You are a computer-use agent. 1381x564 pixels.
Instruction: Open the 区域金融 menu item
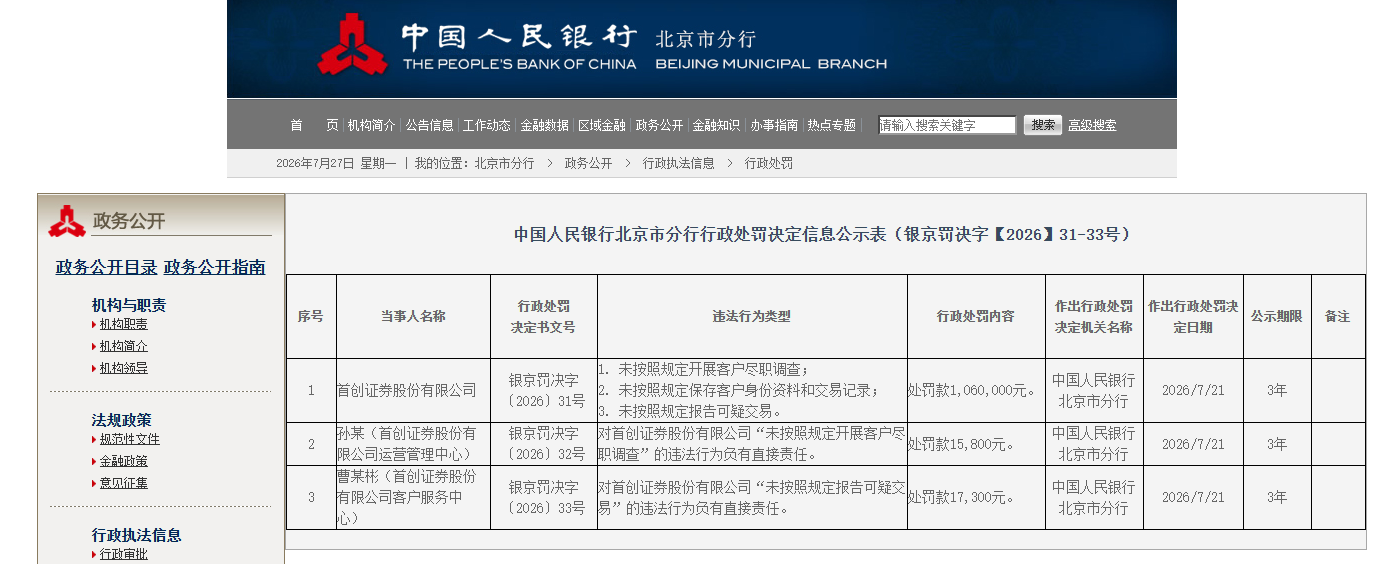(x=602, y=125)
